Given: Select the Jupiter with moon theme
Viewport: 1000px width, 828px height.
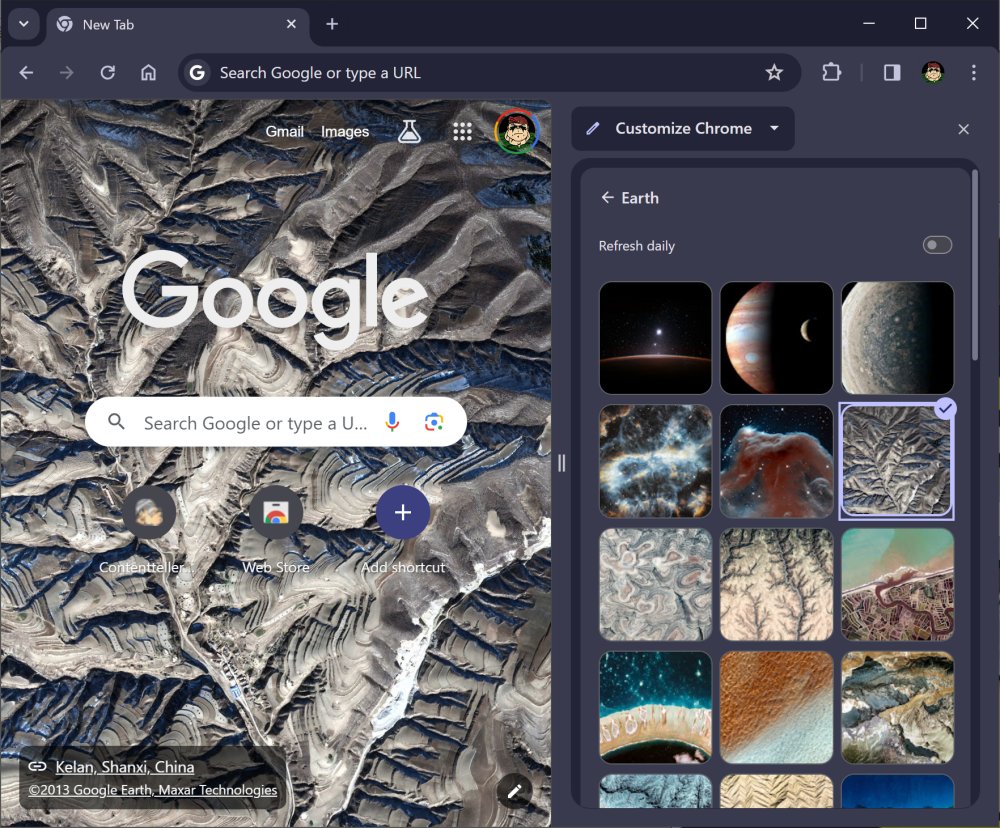Looking at the screenshot, I should pos(776,338).
